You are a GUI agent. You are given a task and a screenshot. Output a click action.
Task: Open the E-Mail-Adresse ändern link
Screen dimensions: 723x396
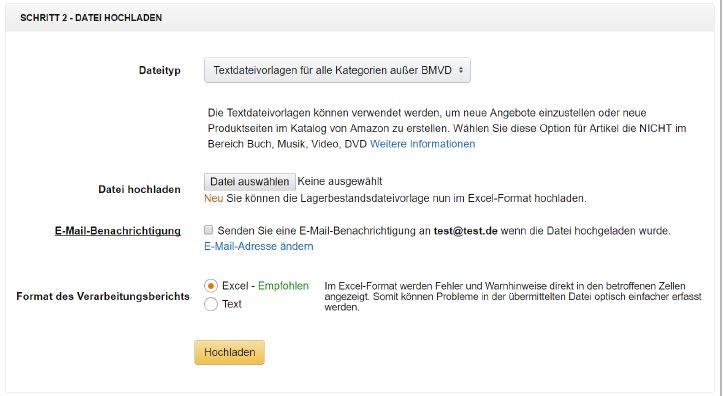coord(259,246)
